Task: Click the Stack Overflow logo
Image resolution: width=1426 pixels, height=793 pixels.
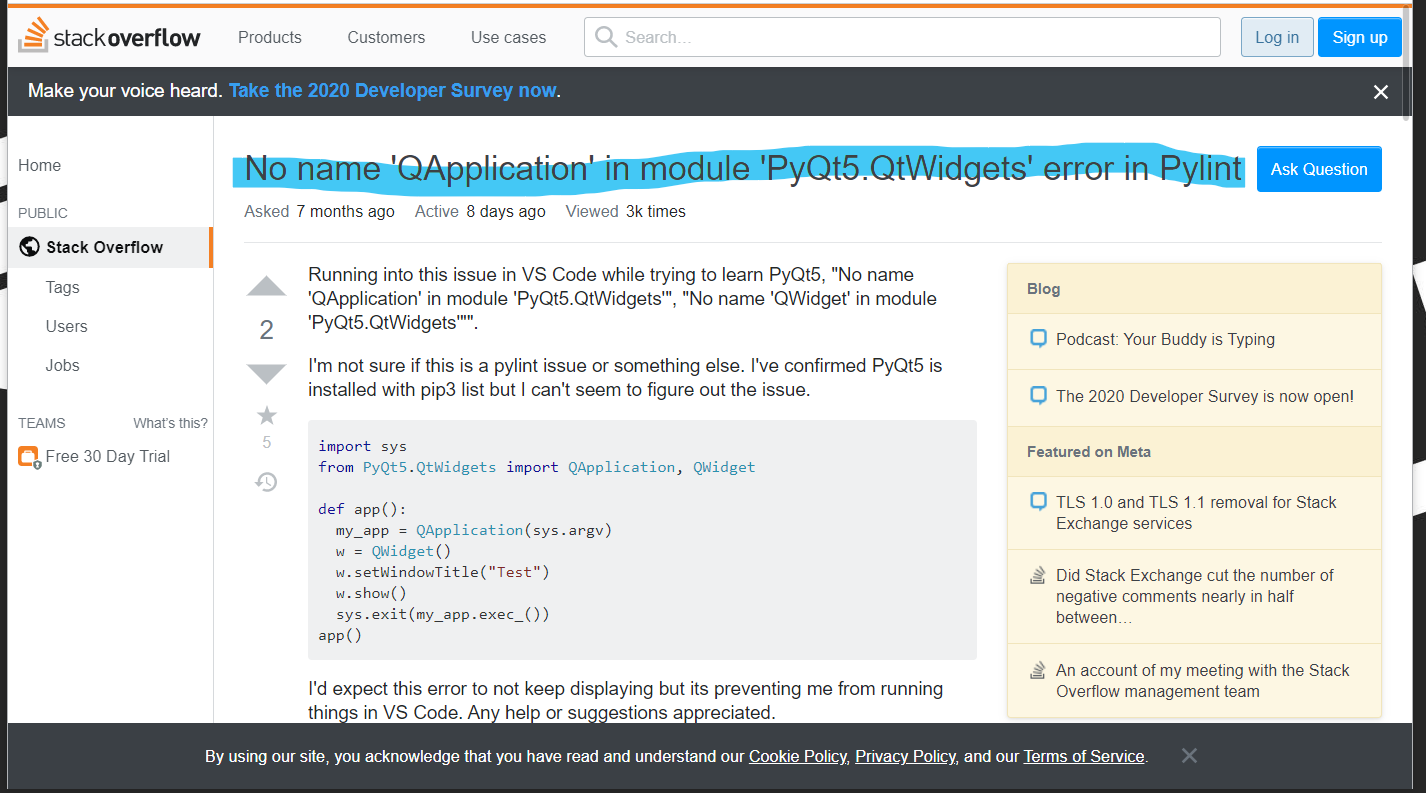Action: coord(110,37)
